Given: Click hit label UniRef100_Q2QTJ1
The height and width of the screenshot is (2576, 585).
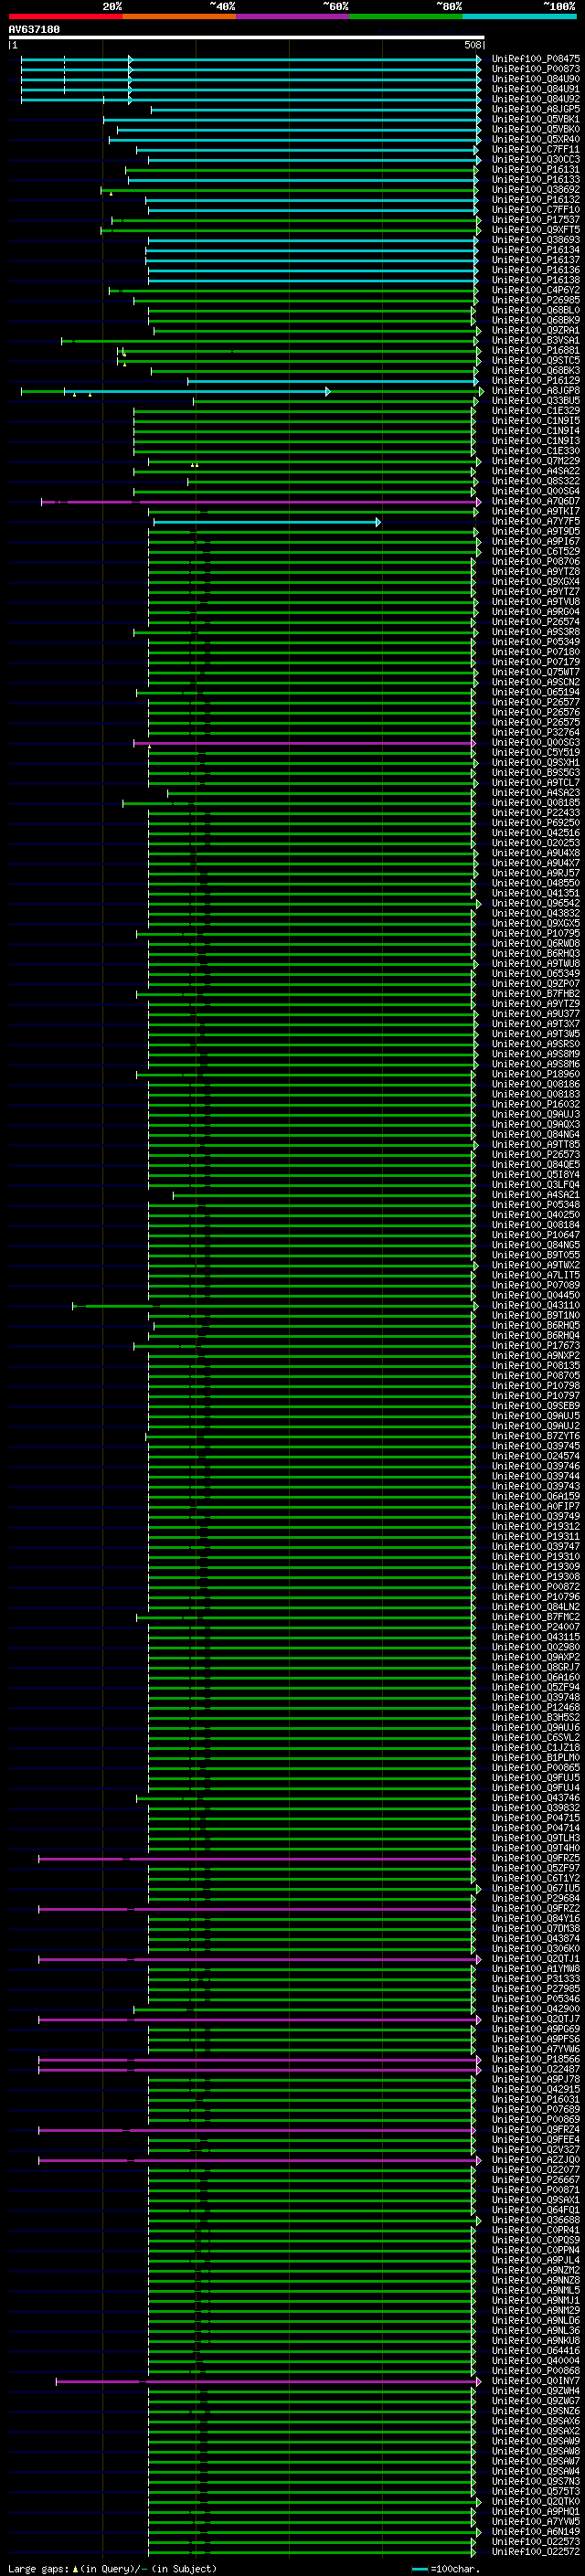Looking at the screenshot, I should tap(536, 1959).
